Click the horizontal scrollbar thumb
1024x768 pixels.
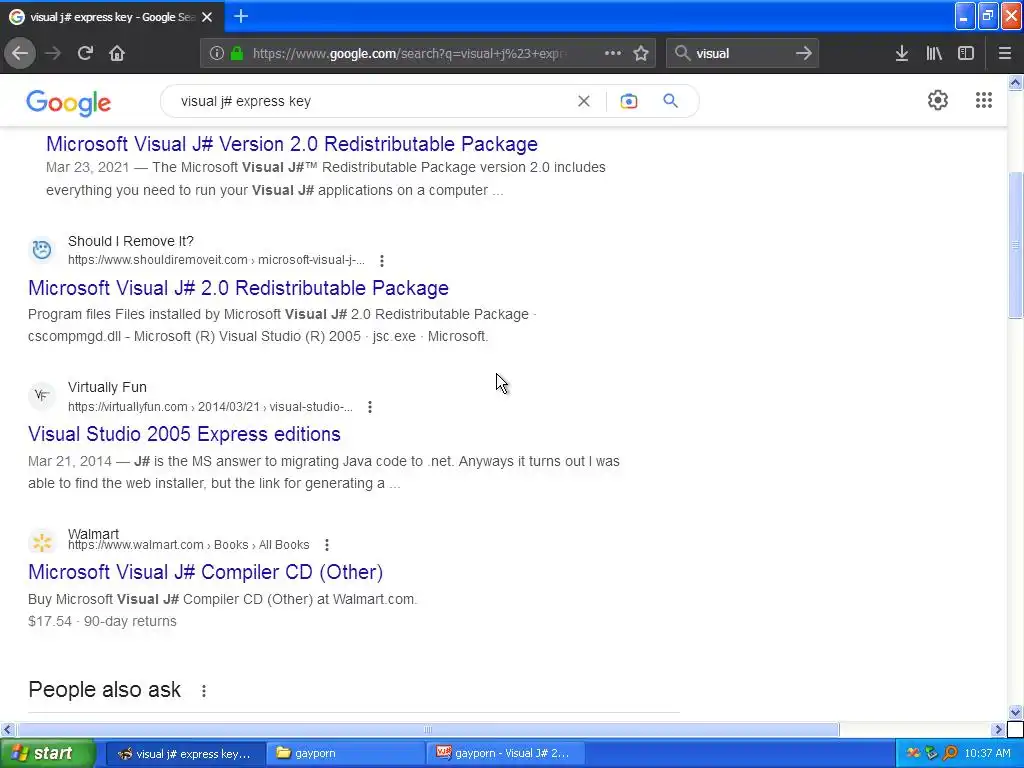pyautogui.click(x=428, y=729)
